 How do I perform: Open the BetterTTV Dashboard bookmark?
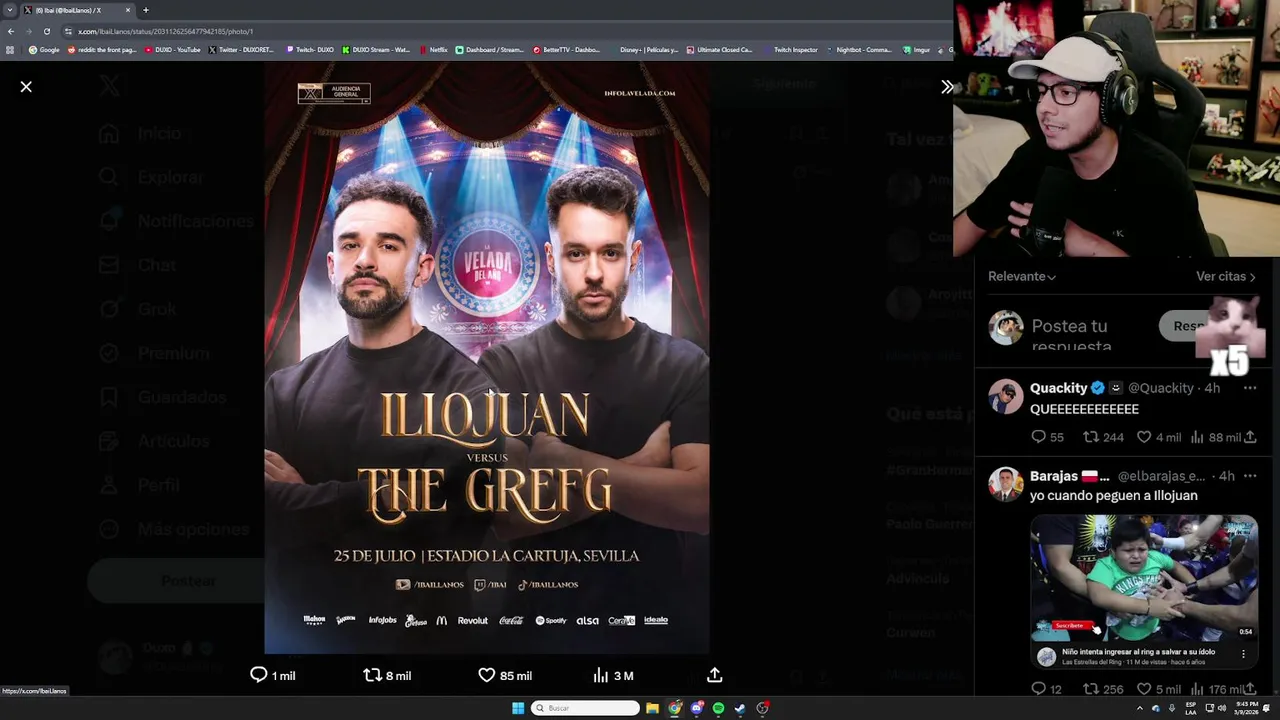[567, 50]
